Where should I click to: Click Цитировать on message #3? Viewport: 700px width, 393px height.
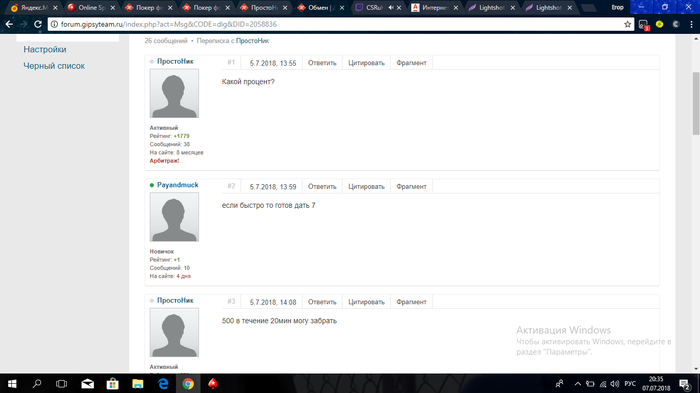coord(366,302)
